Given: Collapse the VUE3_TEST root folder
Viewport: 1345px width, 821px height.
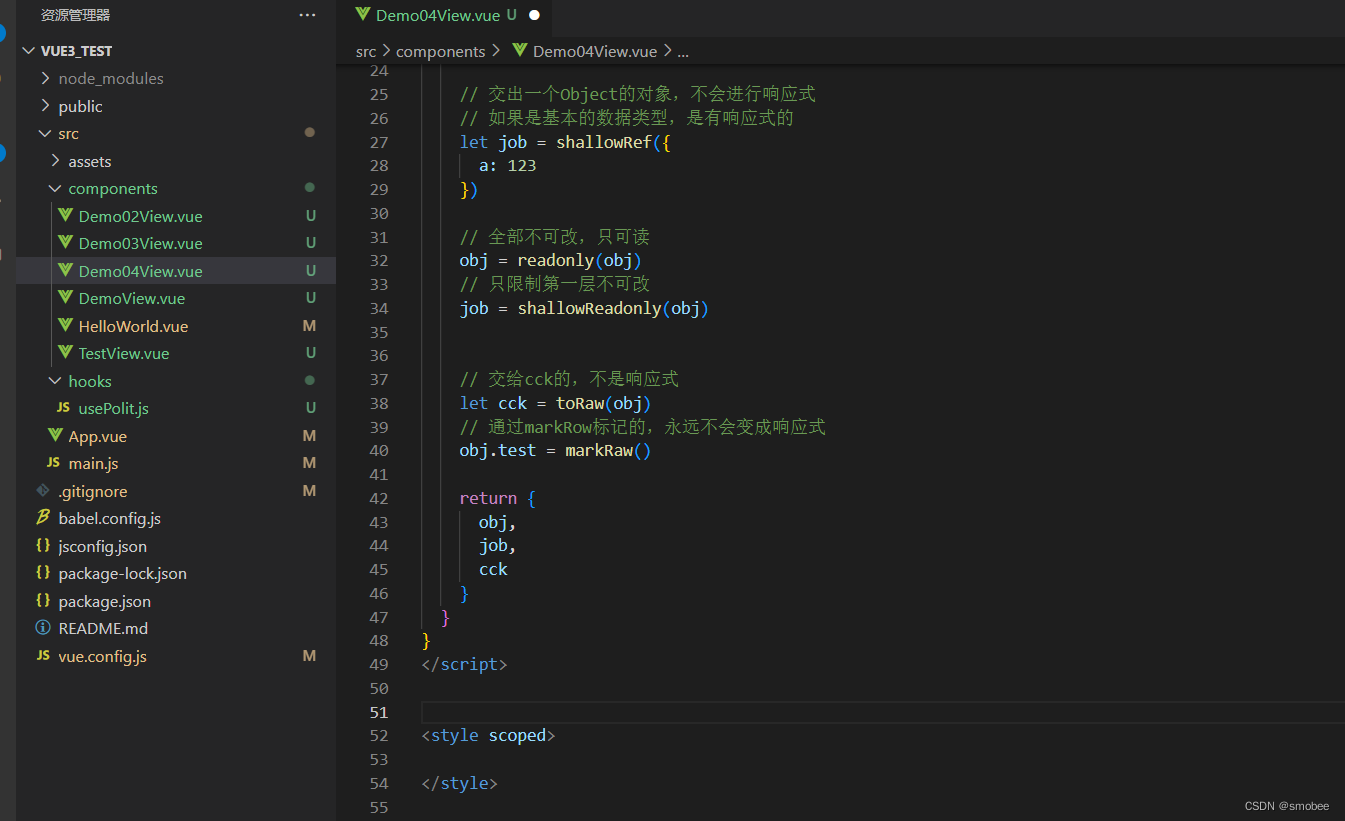Looking at the screenshot, I should click(28, 51).
